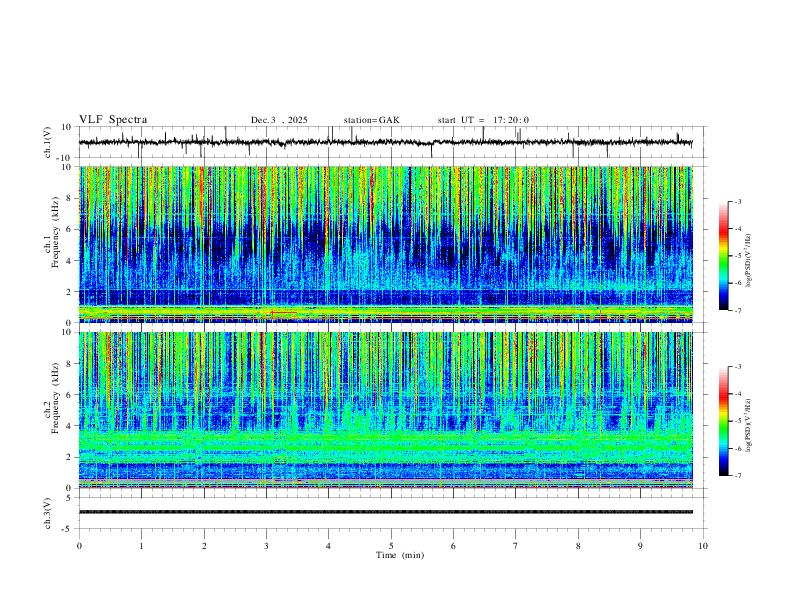Click time-axis tick label "7"

(x=516, y=546)
